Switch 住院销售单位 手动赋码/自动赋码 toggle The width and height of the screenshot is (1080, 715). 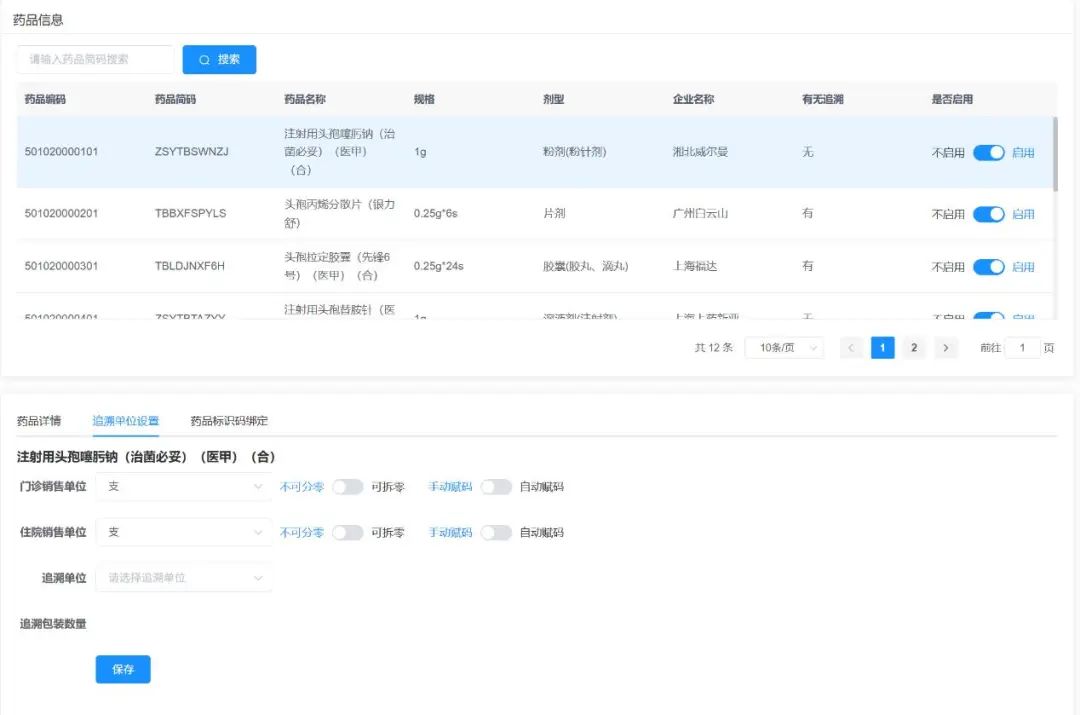pyautogui.click(x=496, y=532)
